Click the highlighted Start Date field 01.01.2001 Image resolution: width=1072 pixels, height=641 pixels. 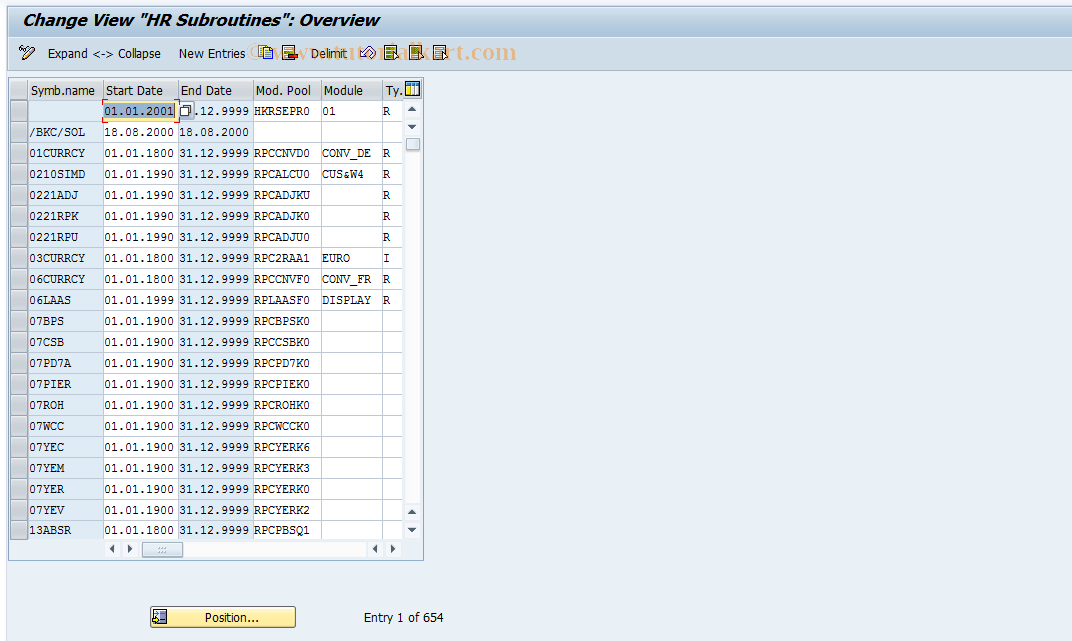coord(140,111)
